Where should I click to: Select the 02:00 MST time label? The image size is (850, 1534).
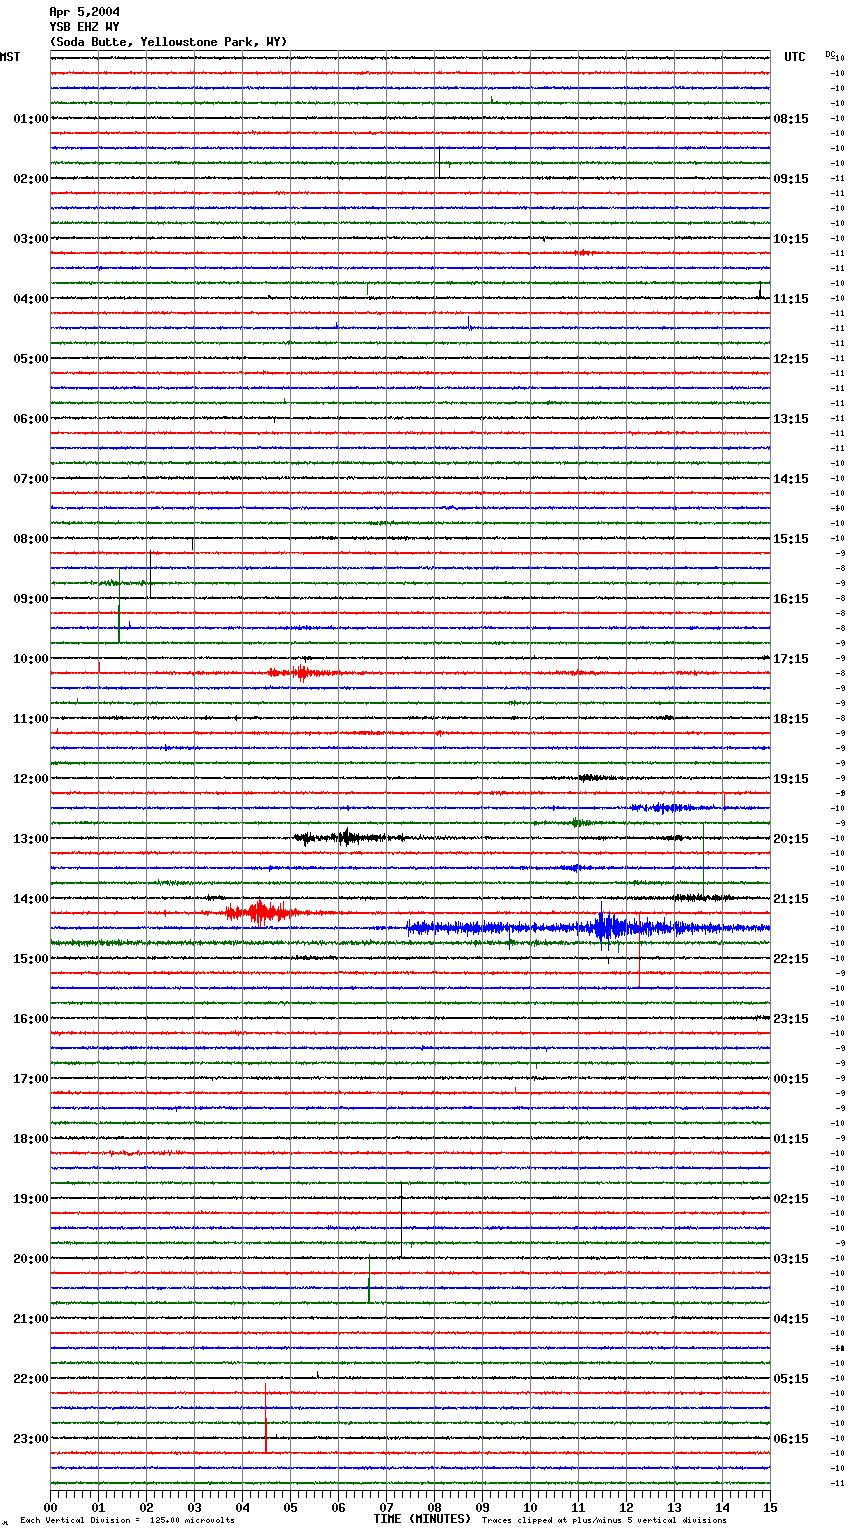tap(30, 179)
